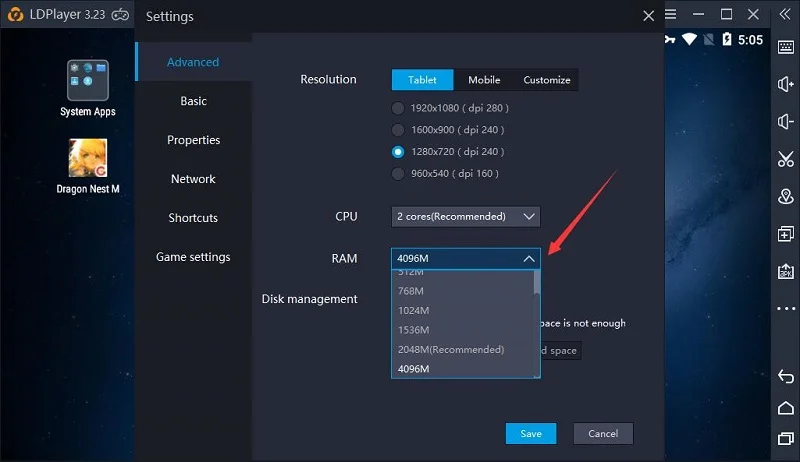Image resolution: width=800 pixels, height=462 pixels.
Task: Open the Network settings tab
Action: tap(193, 179)
